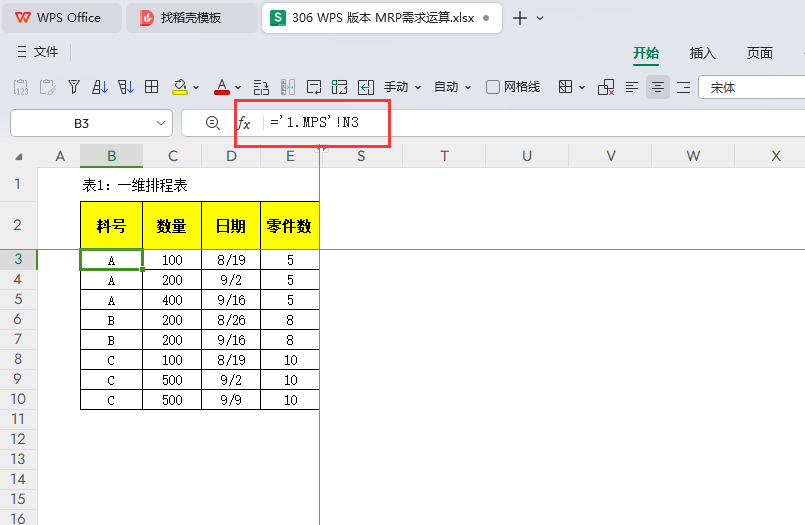Select date cell 8/26

231,320
